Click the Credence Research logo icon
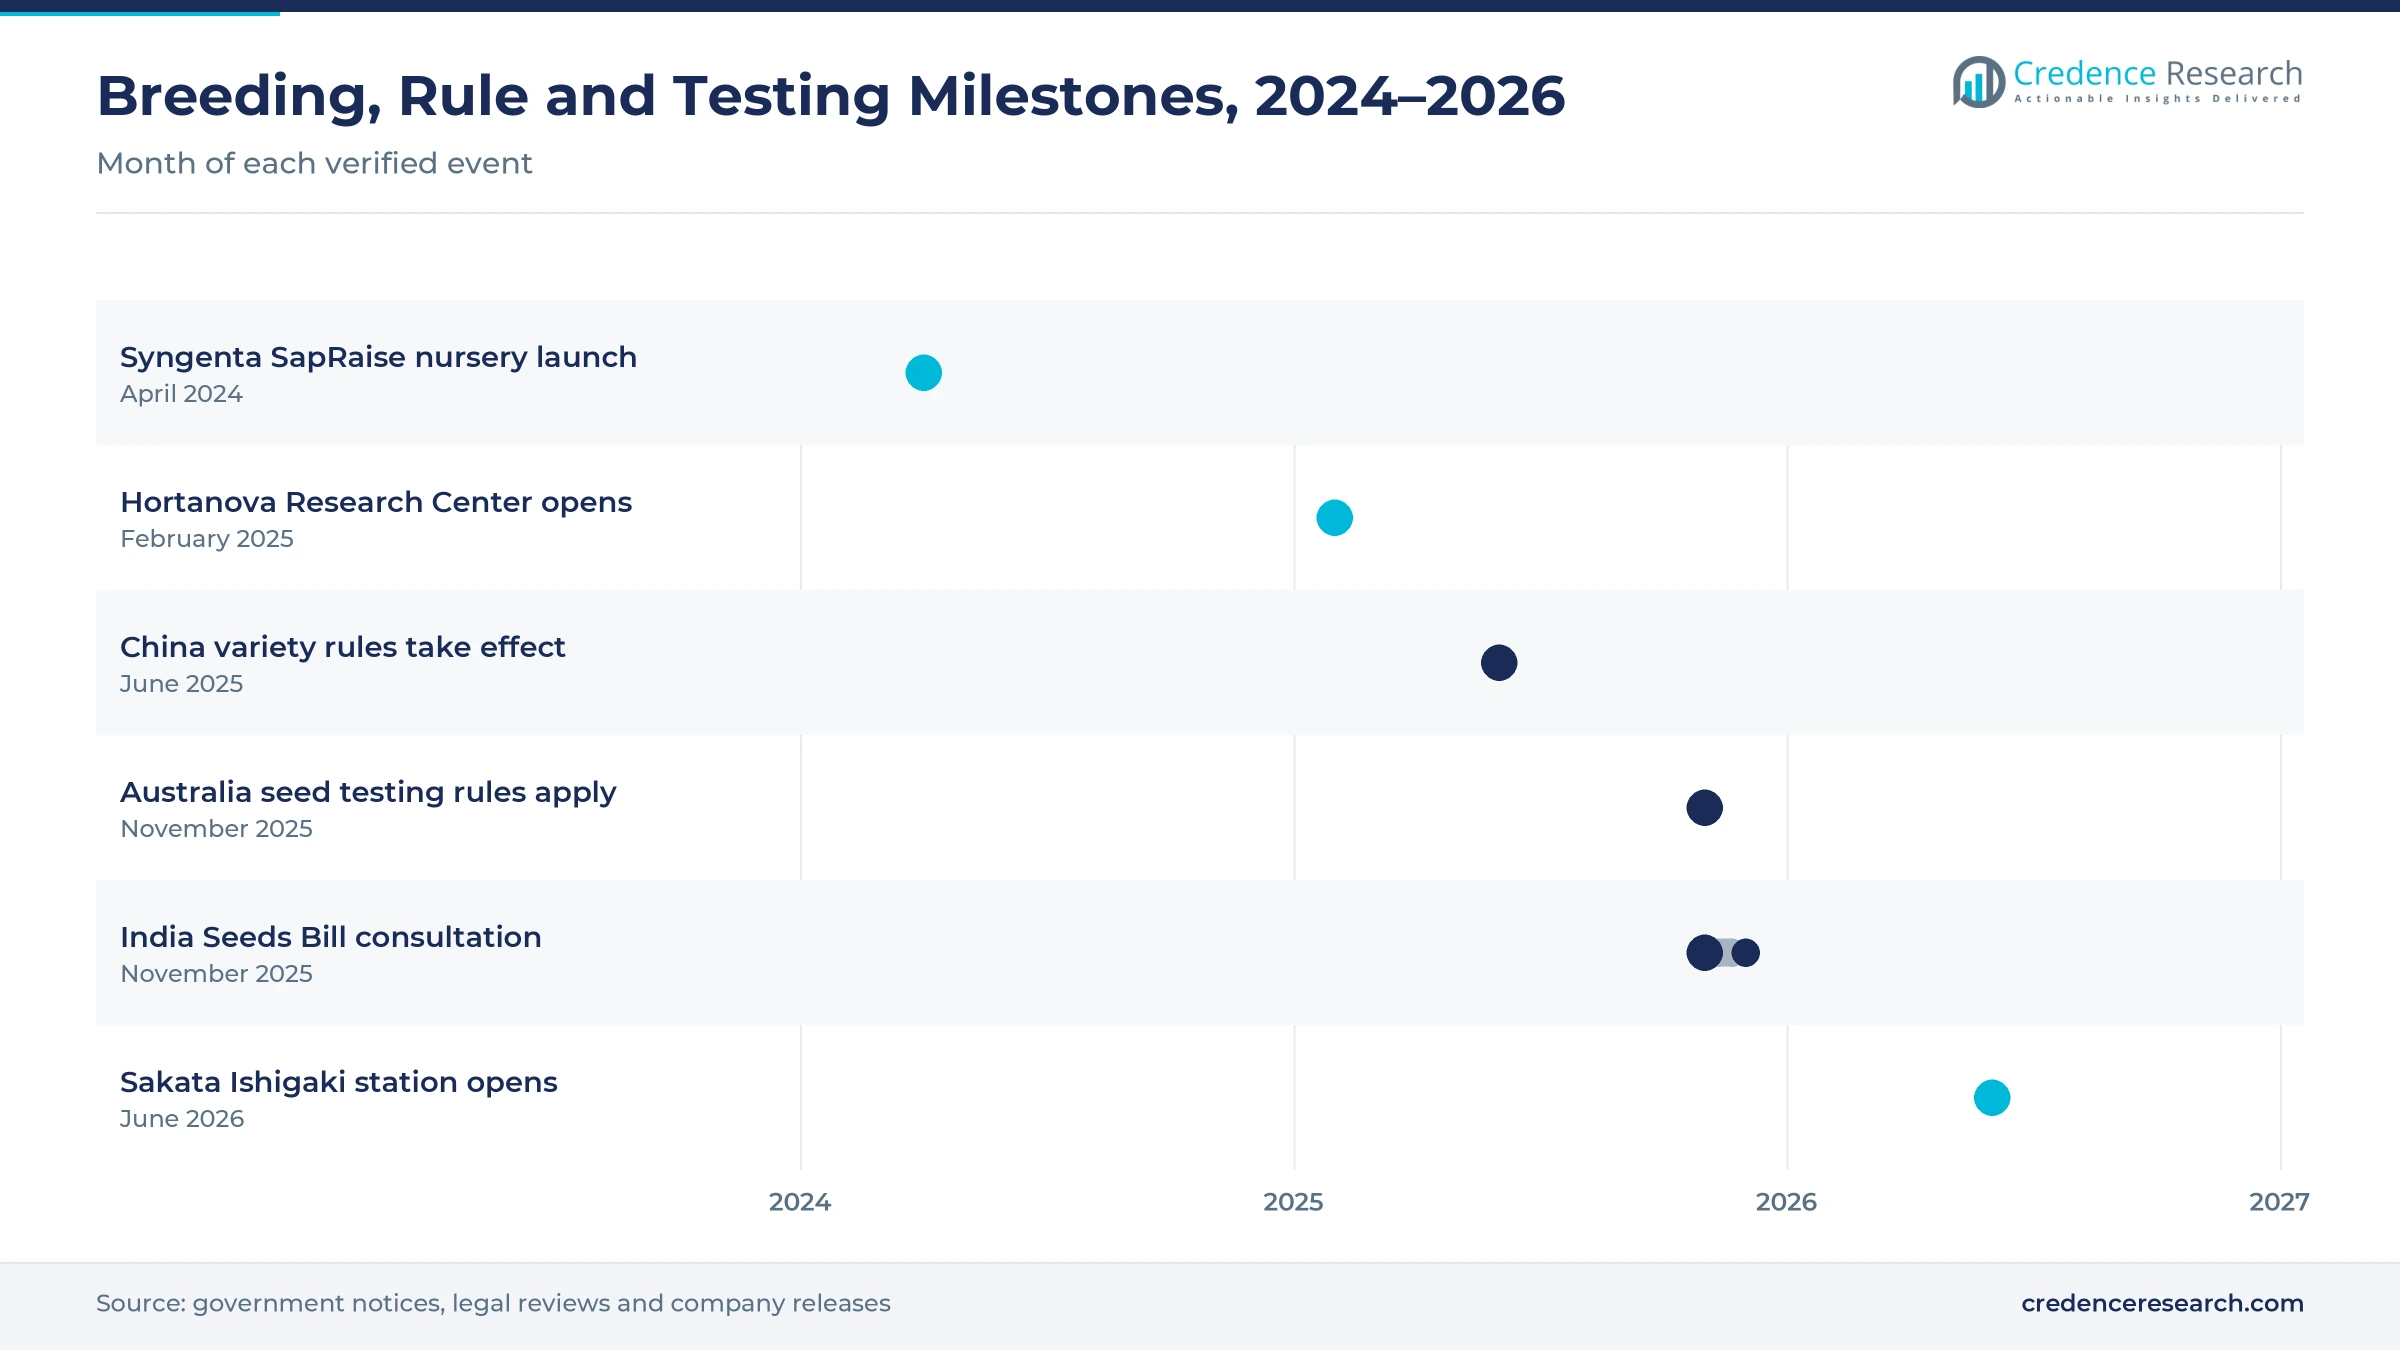 1979,82
